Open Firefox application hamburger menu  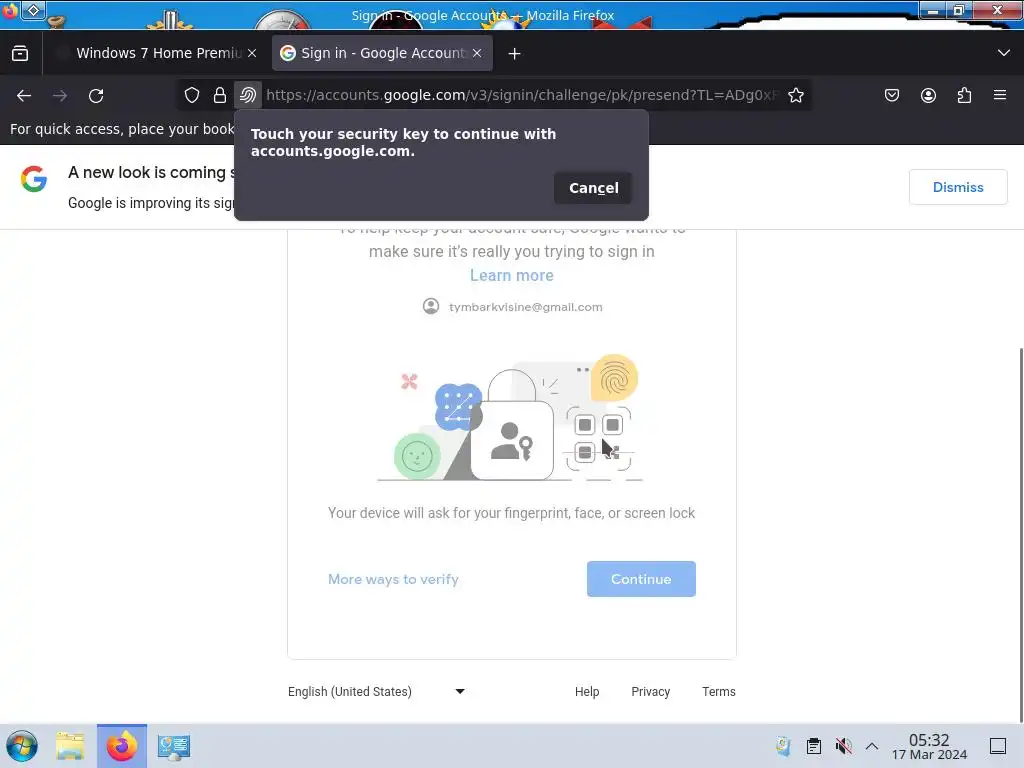click(1000, 95)
